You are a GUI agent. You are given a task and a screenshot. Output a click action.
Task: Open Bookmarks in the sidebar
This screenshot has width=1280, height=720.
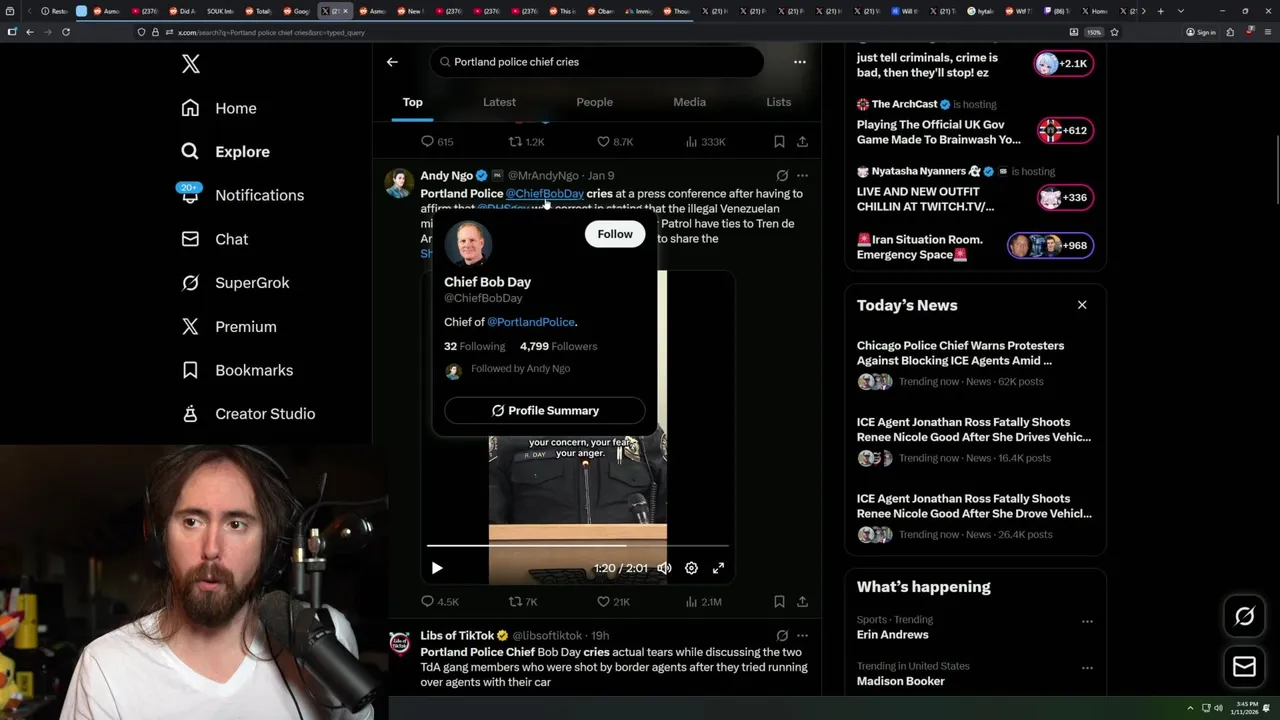click(237, 370)
